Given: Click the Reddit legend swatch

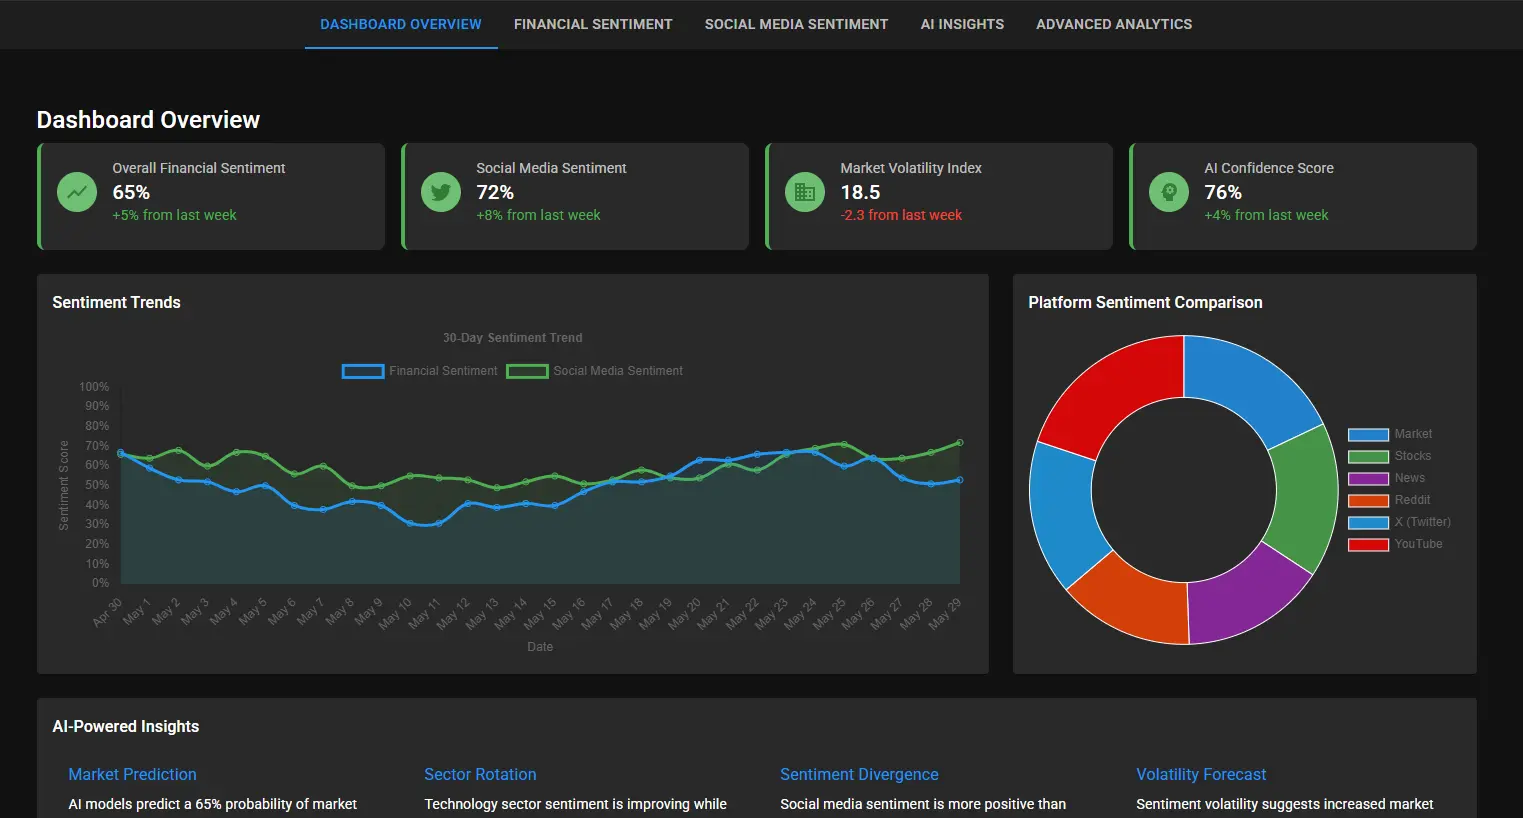Looking at the screenshot, I should point(1368,500).
